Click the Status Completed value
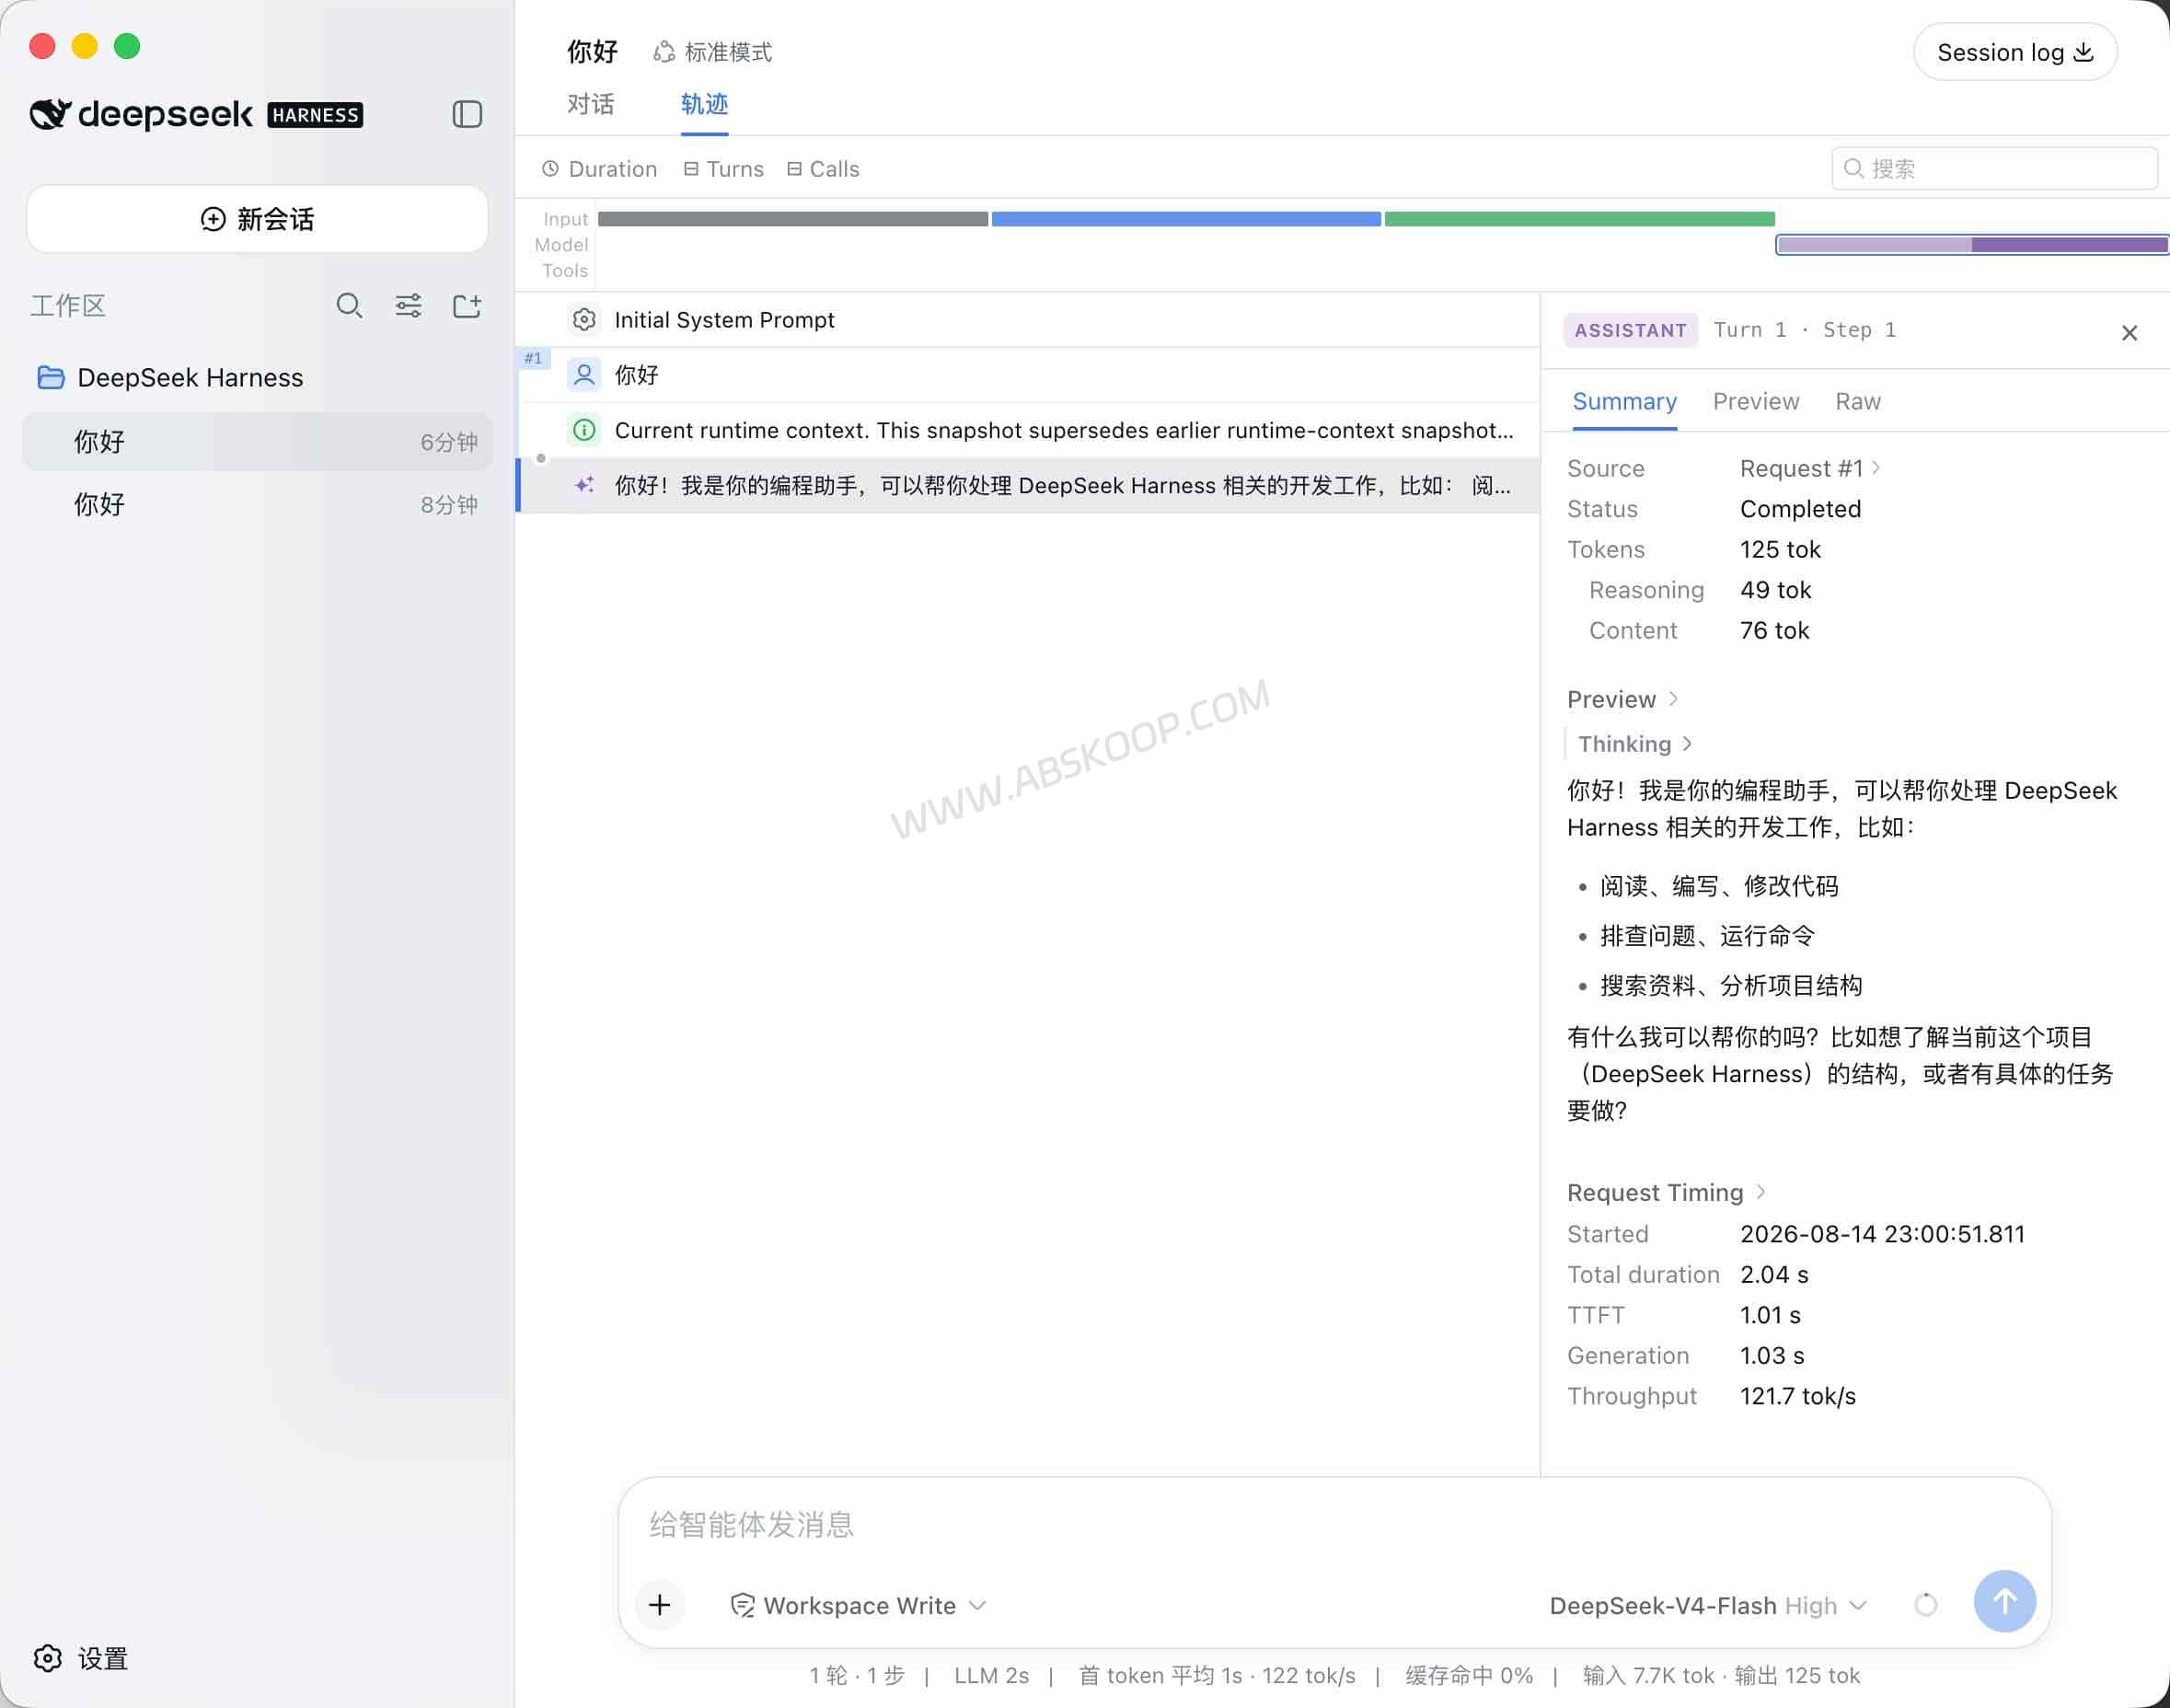The image size is (2170, 1708). (1800, 509)
